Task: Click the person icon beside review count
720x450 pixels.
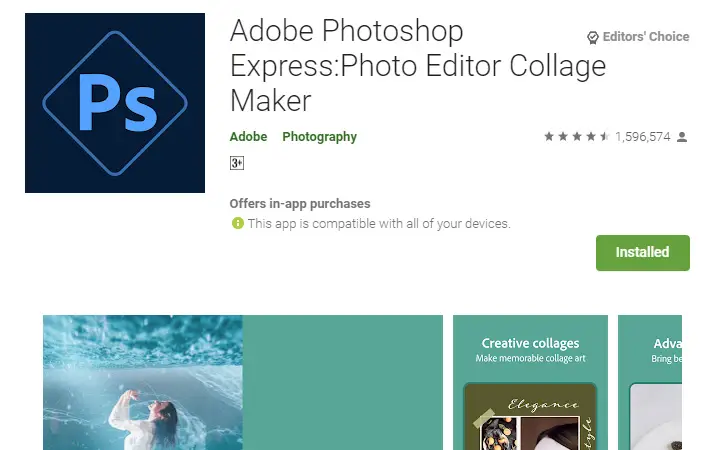Action: pyautogui.click(x=682, y=137)
